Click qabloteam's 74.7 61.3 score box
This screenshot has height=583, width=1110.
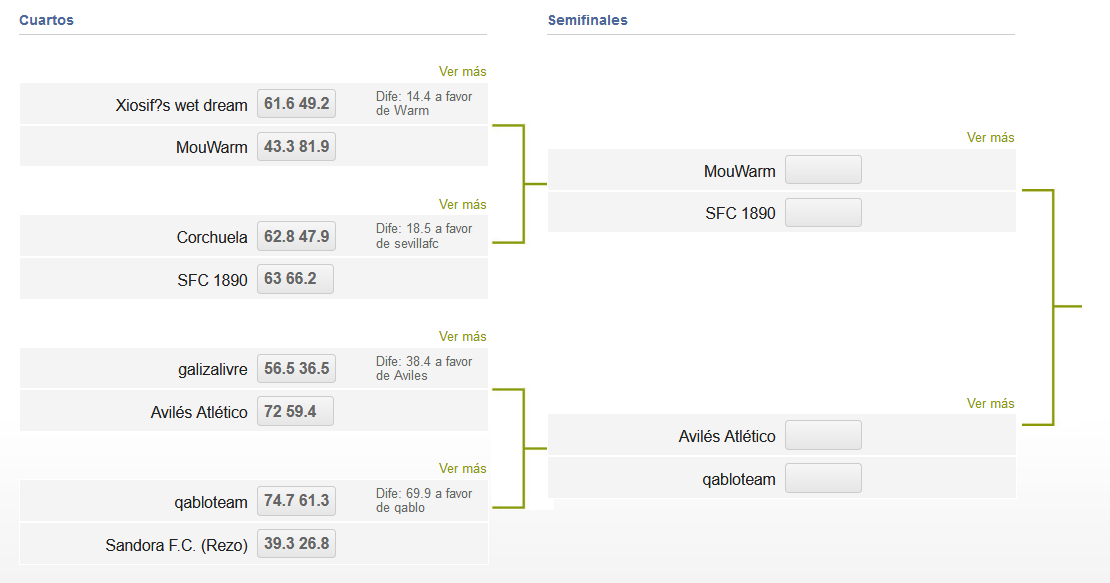pyautogui.click(x=296, y=501)
